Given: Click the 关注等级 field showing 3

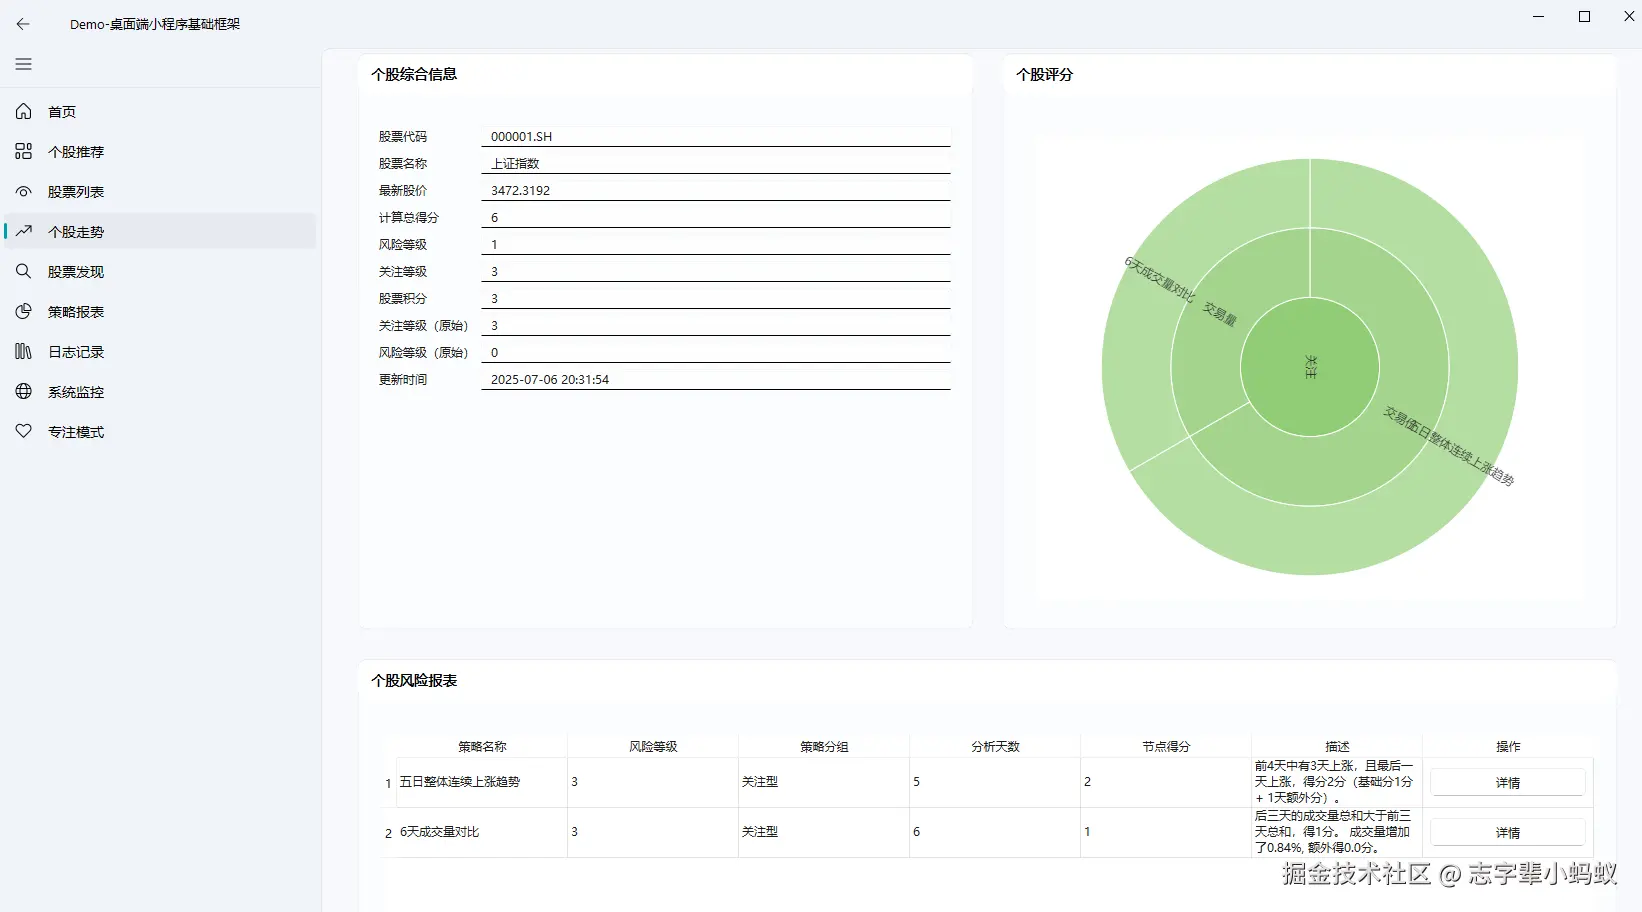Looking at the screenshot, I should point(715,271).
